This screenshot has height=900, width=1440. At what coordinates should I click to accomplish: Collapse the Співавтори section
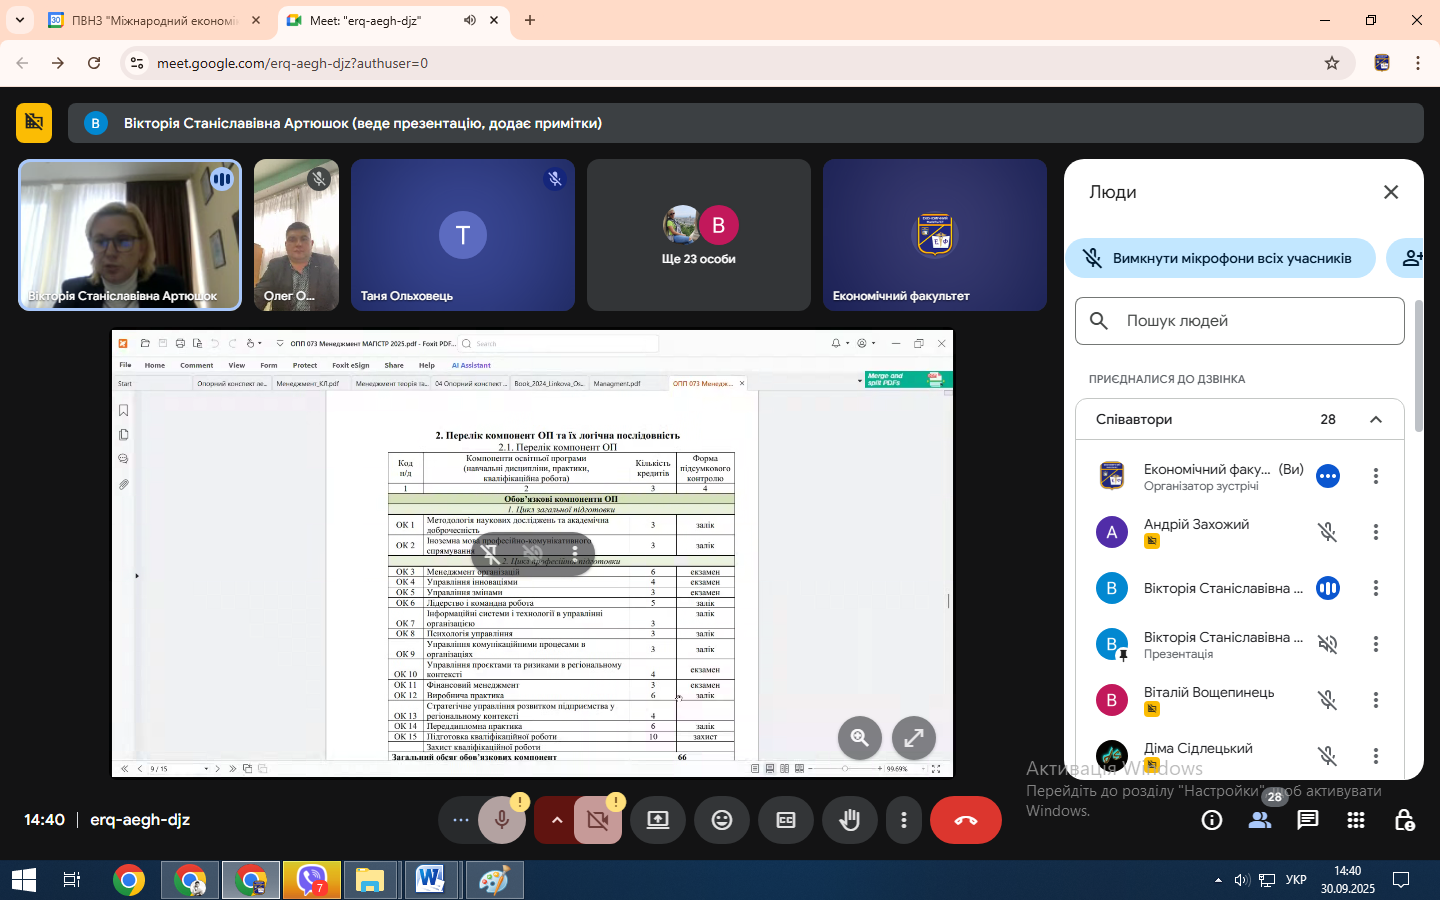point(1376,420)
